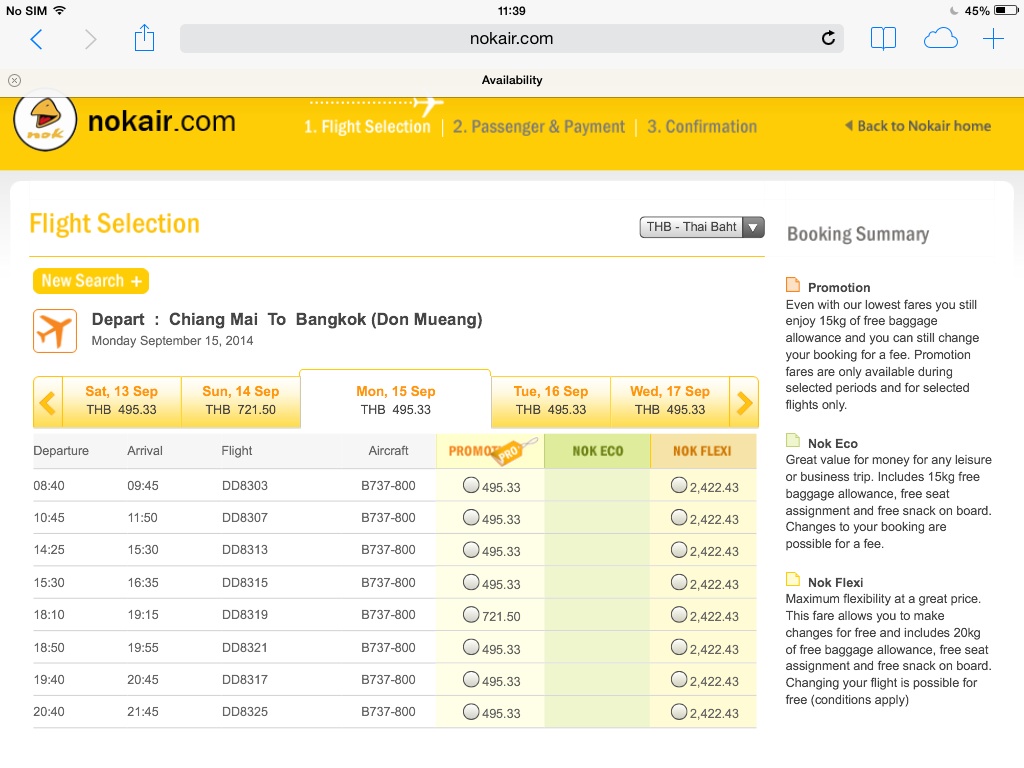Open iCloud tabs cloud icon
The image size is (1024, 768).
tap(940, 39)
